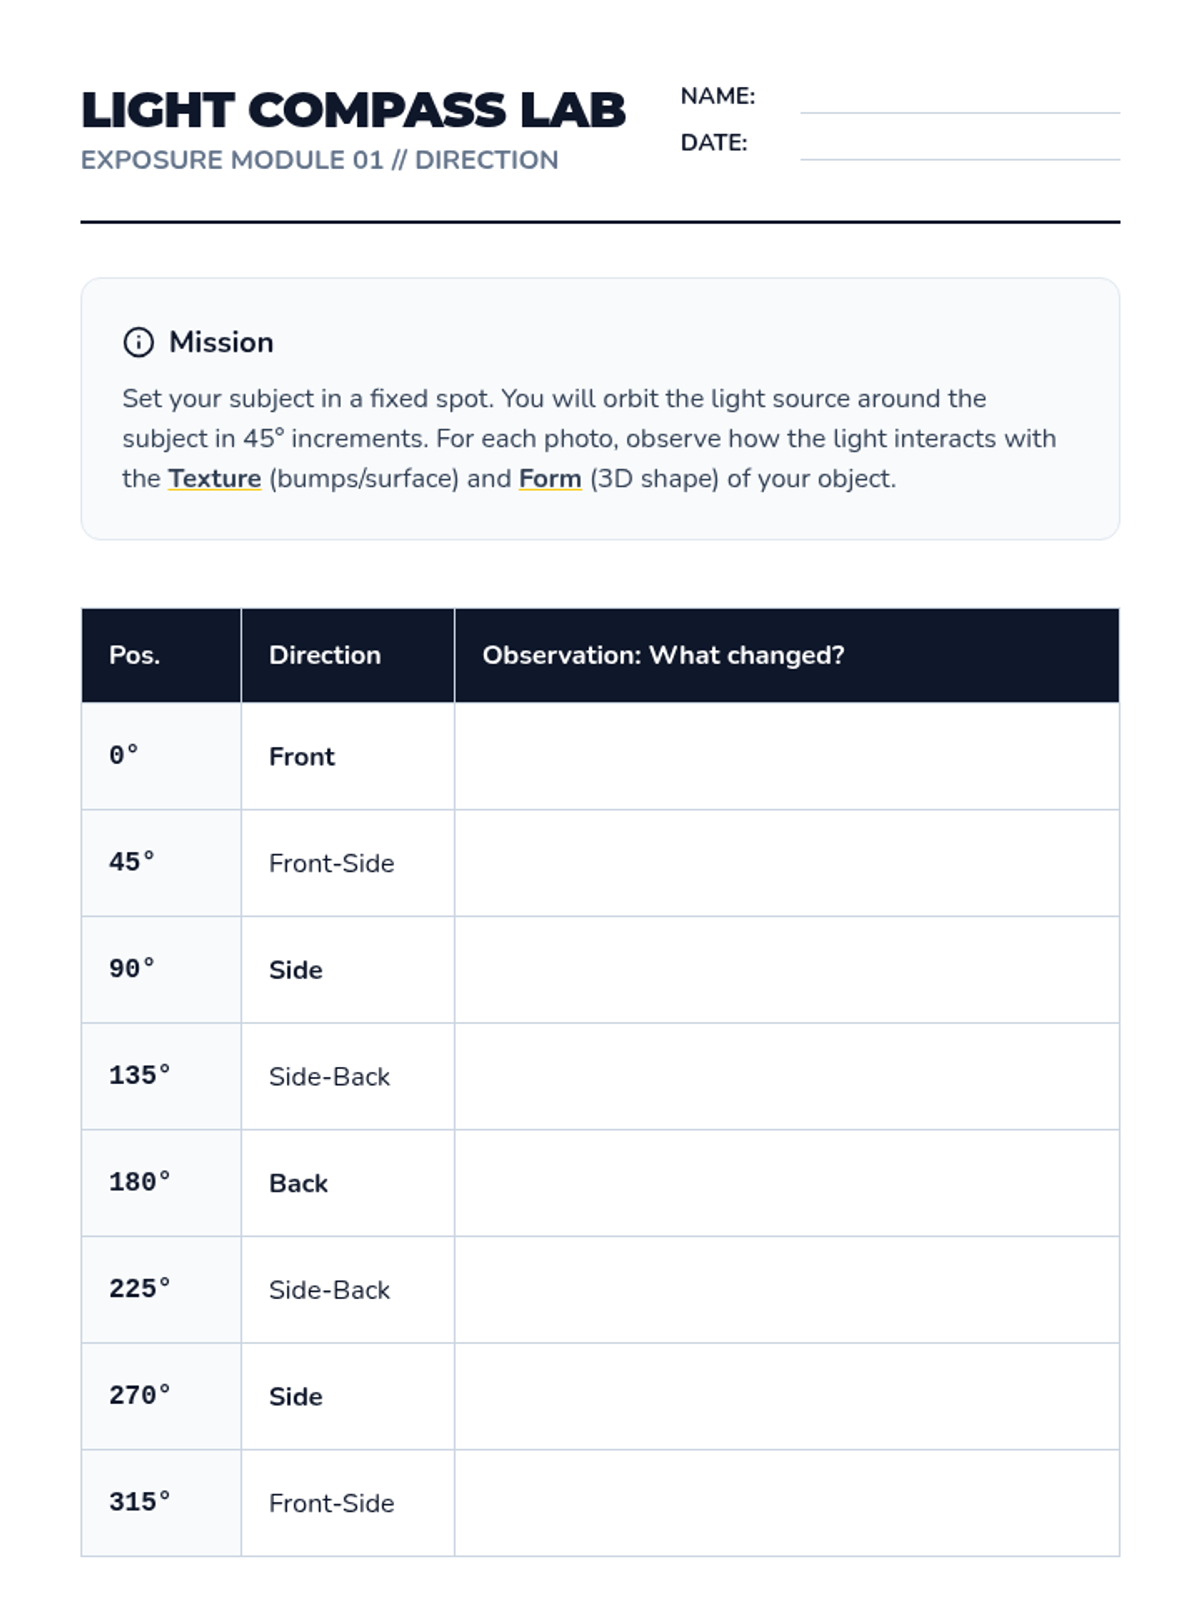Click the underlined Texture term
Screen dimensions: 1200x1600
[x=214, y=479]
